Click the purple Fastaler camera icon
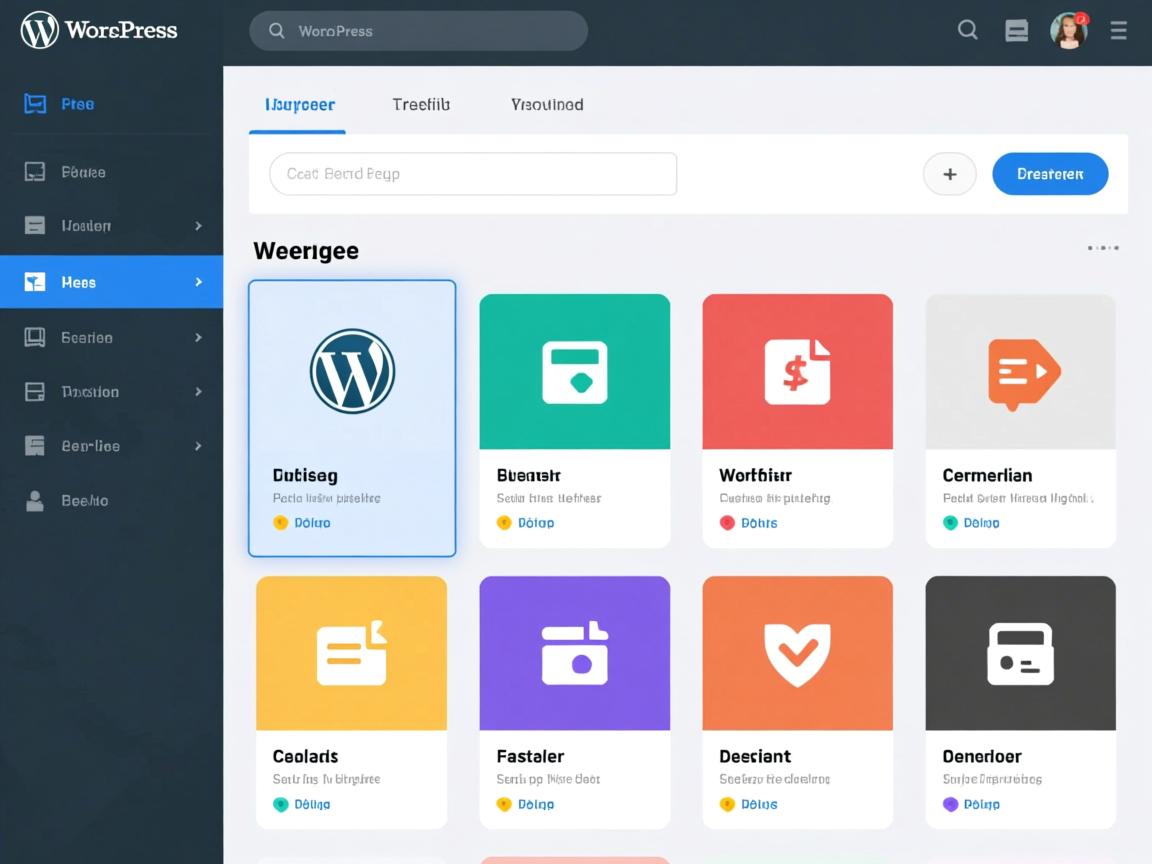Image resolution: width=1152 pixels, height=864 pixels. tap(574, 654)
